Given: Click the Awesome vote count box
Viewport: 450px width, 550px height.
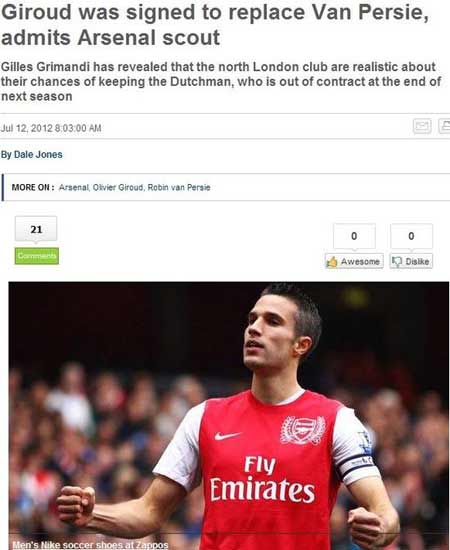Looking at the screenshot, I should point(354,236).
